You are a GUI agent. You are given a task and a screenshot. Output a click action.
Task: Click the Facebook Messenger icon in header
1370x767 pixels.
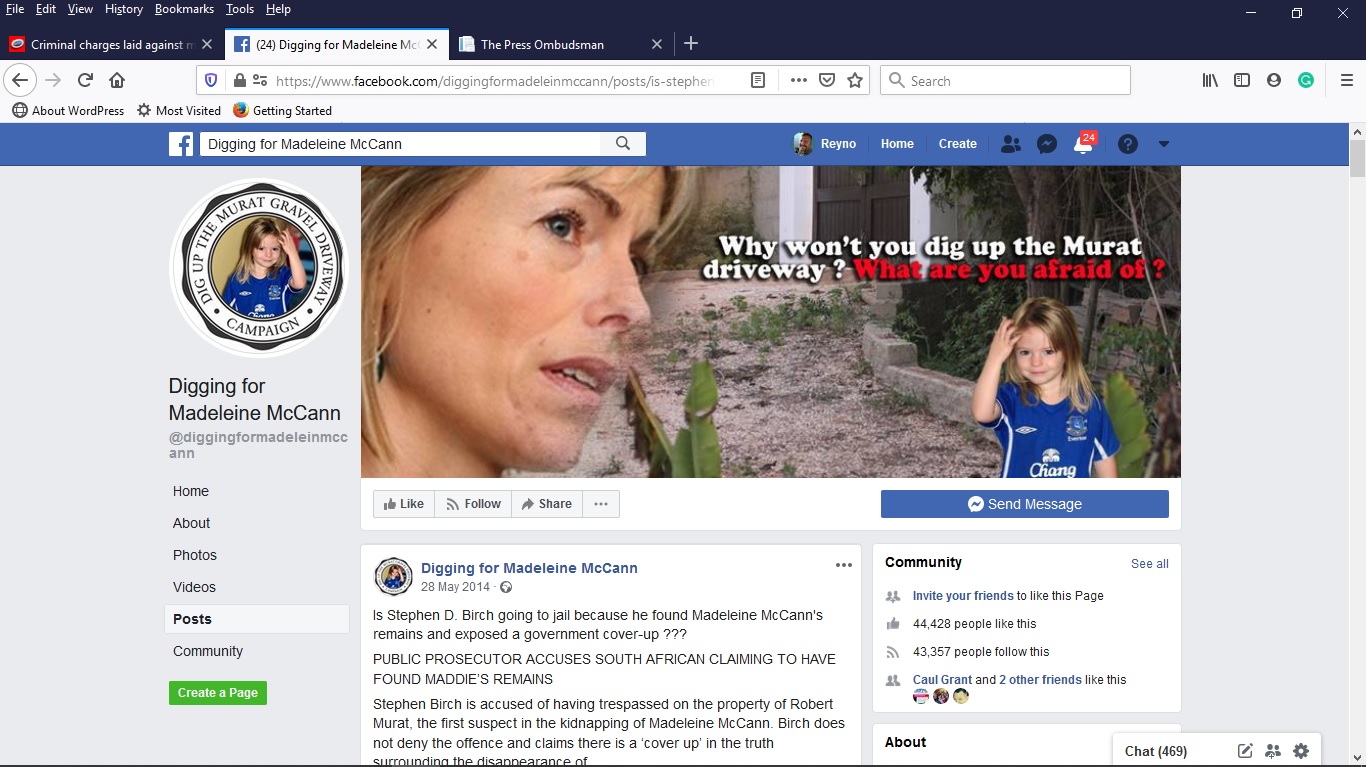1047,144
